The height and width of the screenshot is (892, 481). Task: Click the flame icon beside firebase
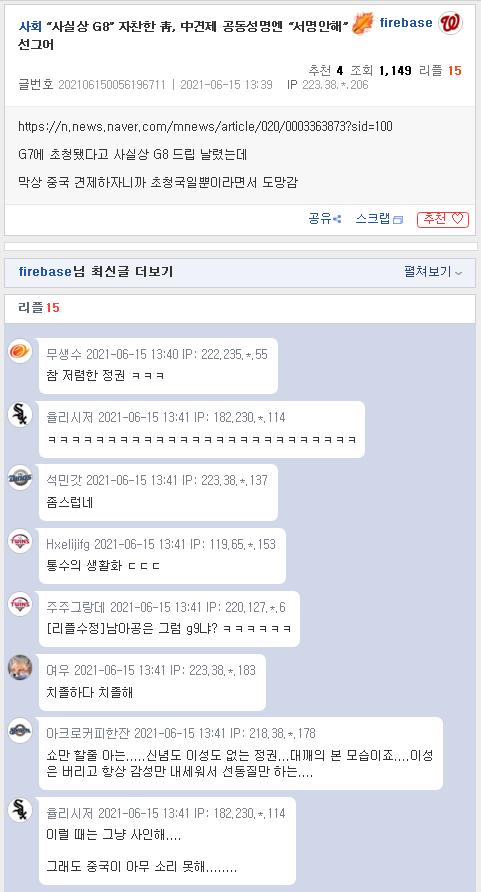[x=363, y=23]
